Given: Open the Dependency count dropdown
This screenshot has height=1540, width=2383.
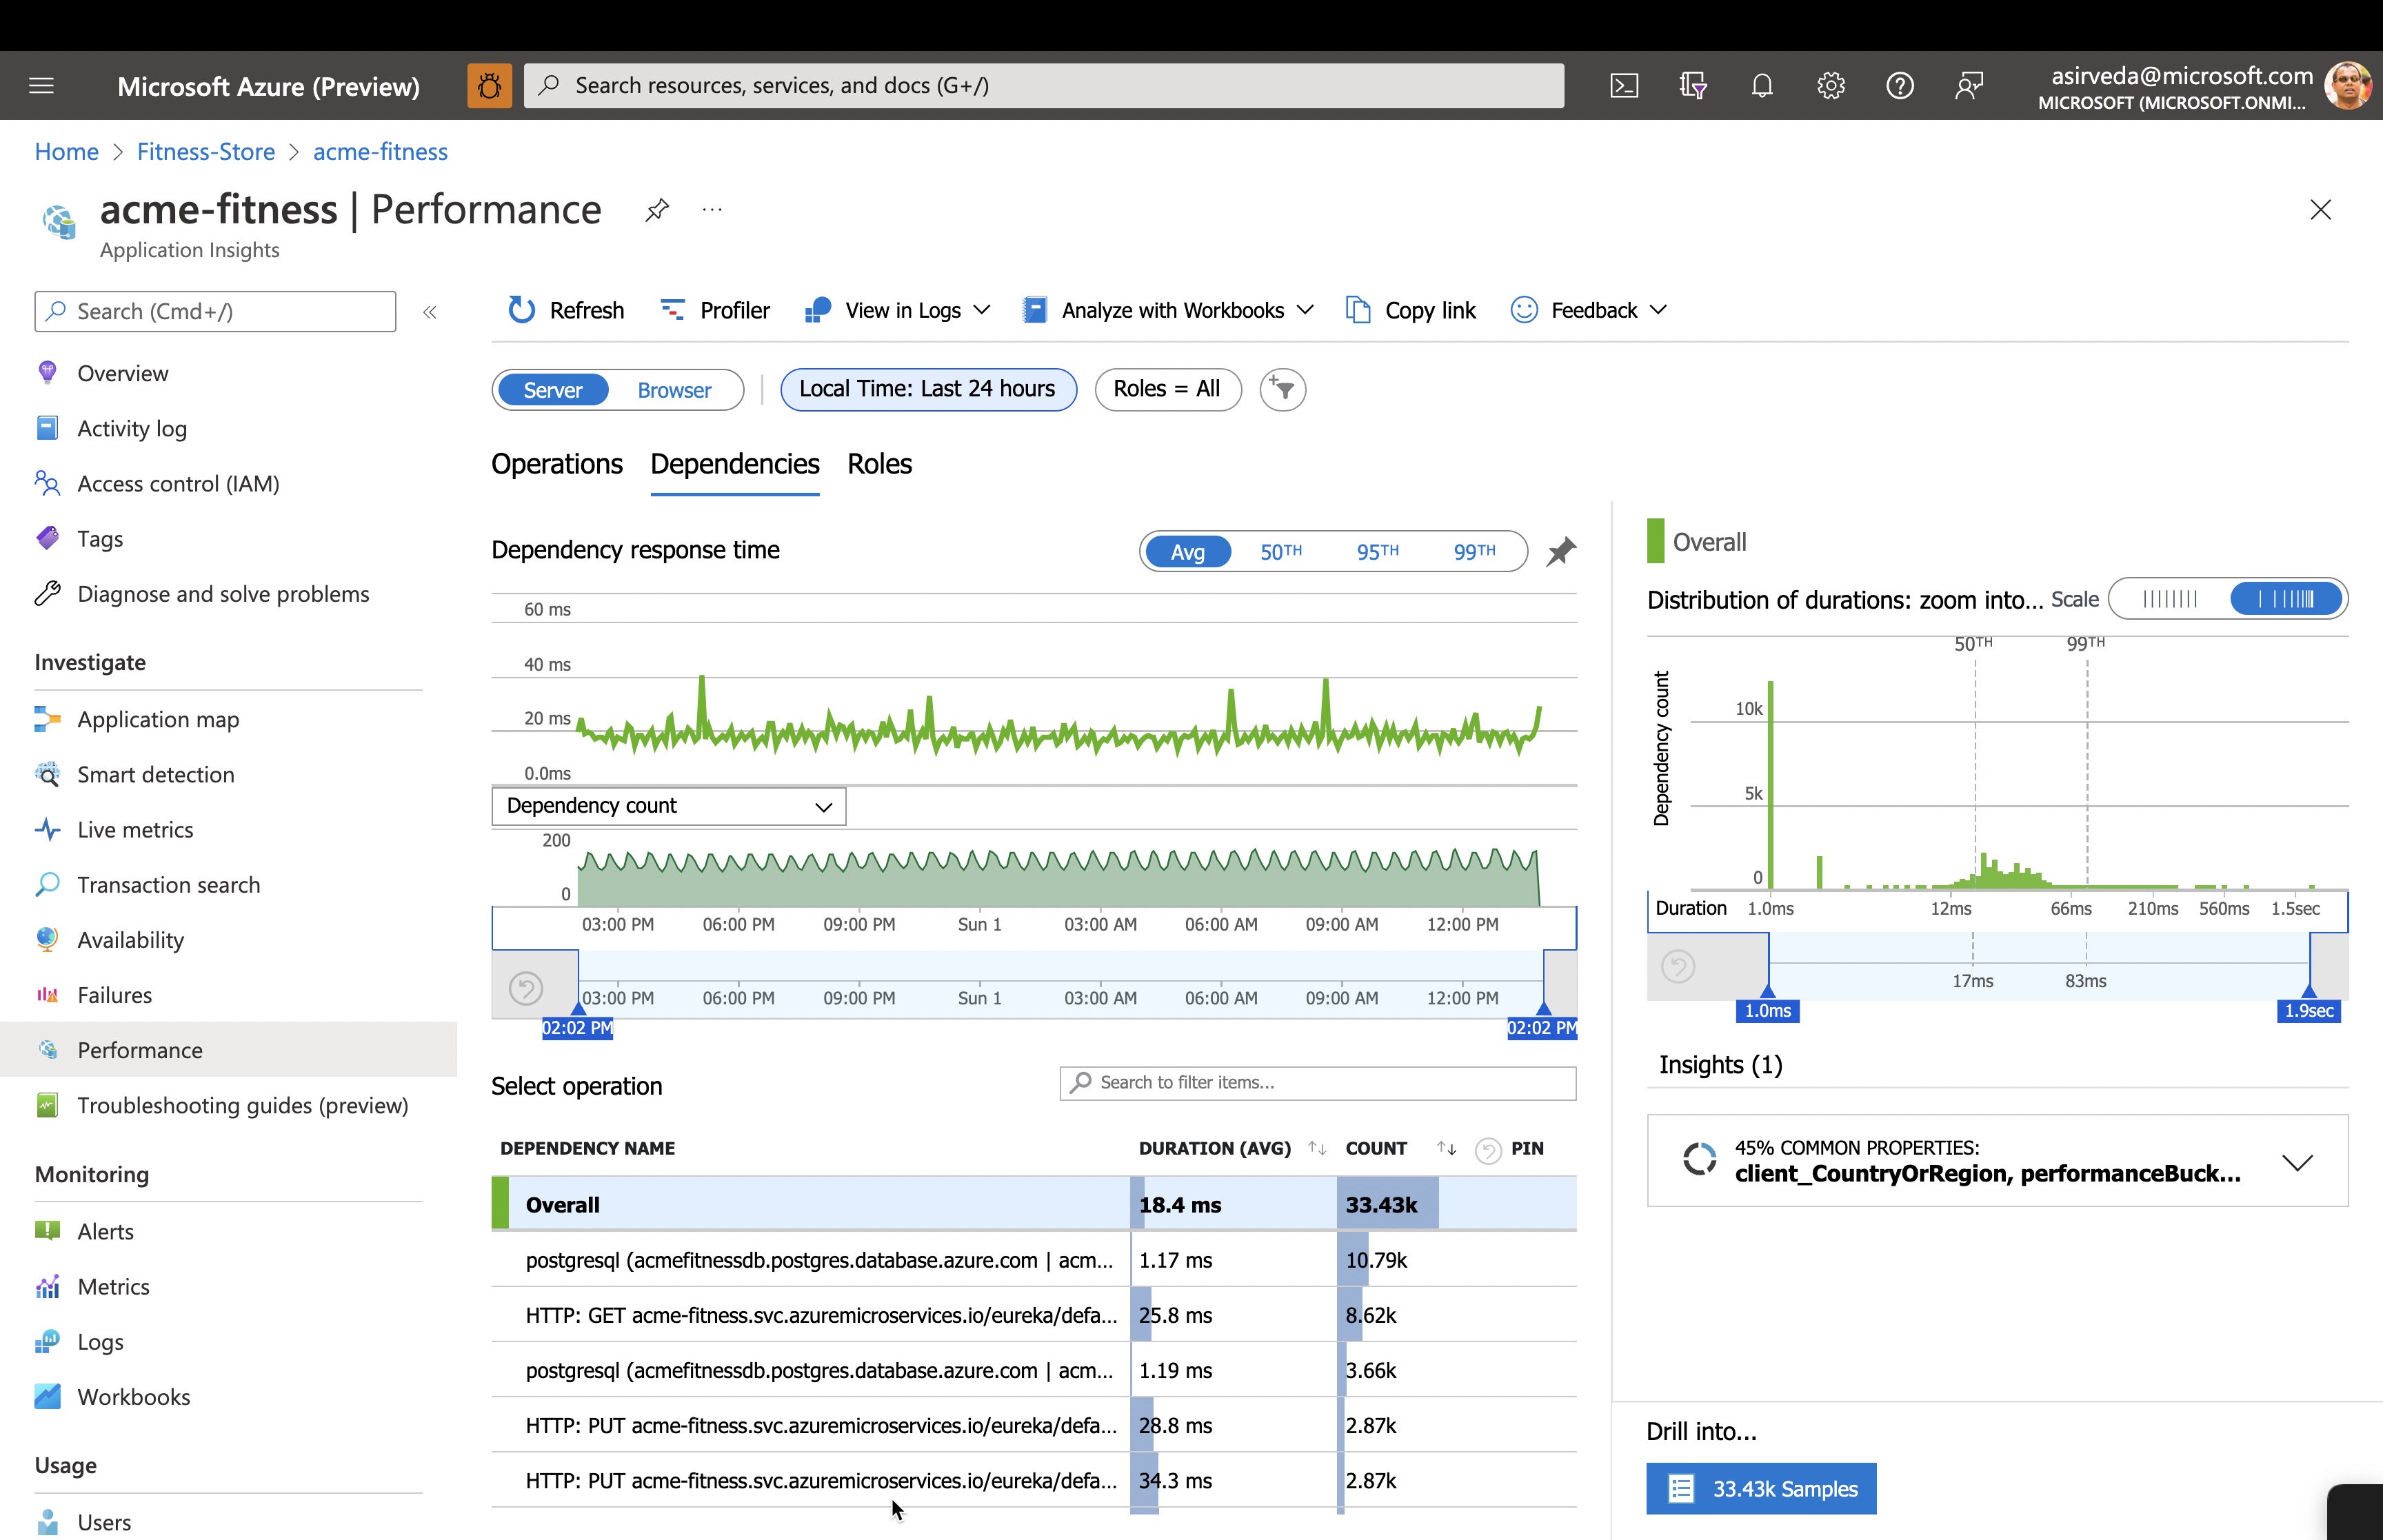Looking at the screenshot, I should pos(668,806).
